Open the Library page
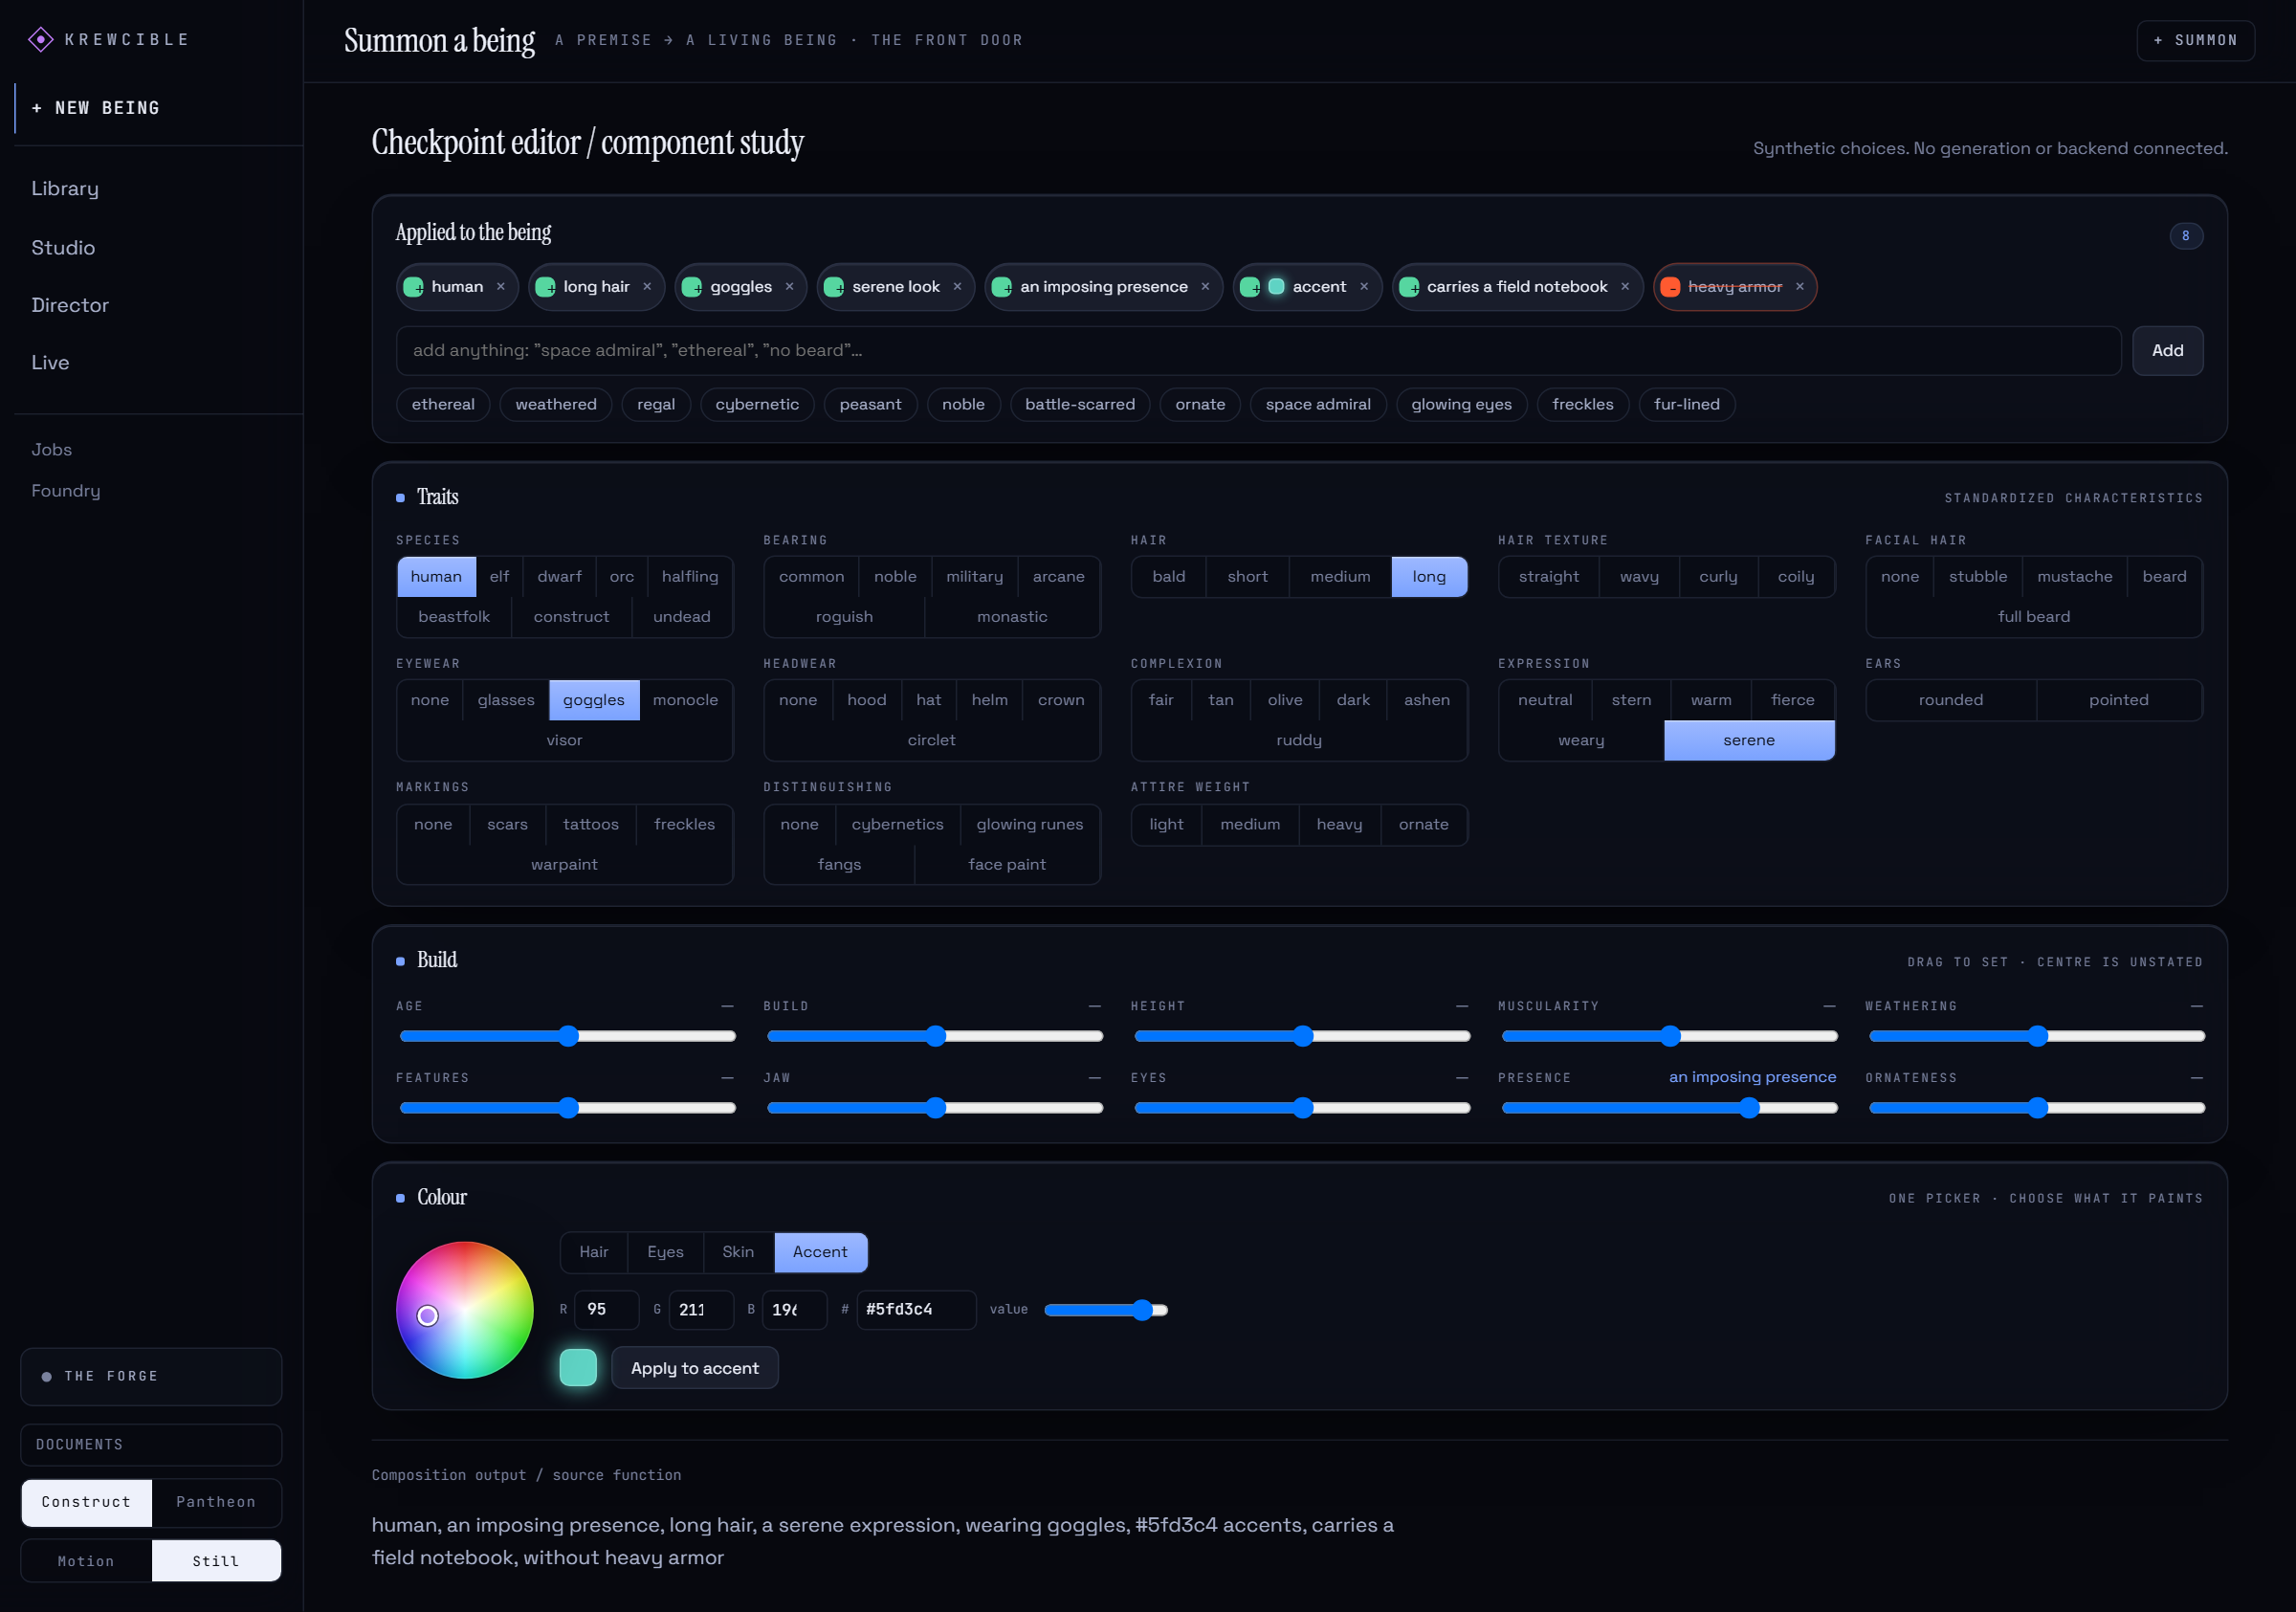Screen dimensions: 2296x1612 [65, 189]
